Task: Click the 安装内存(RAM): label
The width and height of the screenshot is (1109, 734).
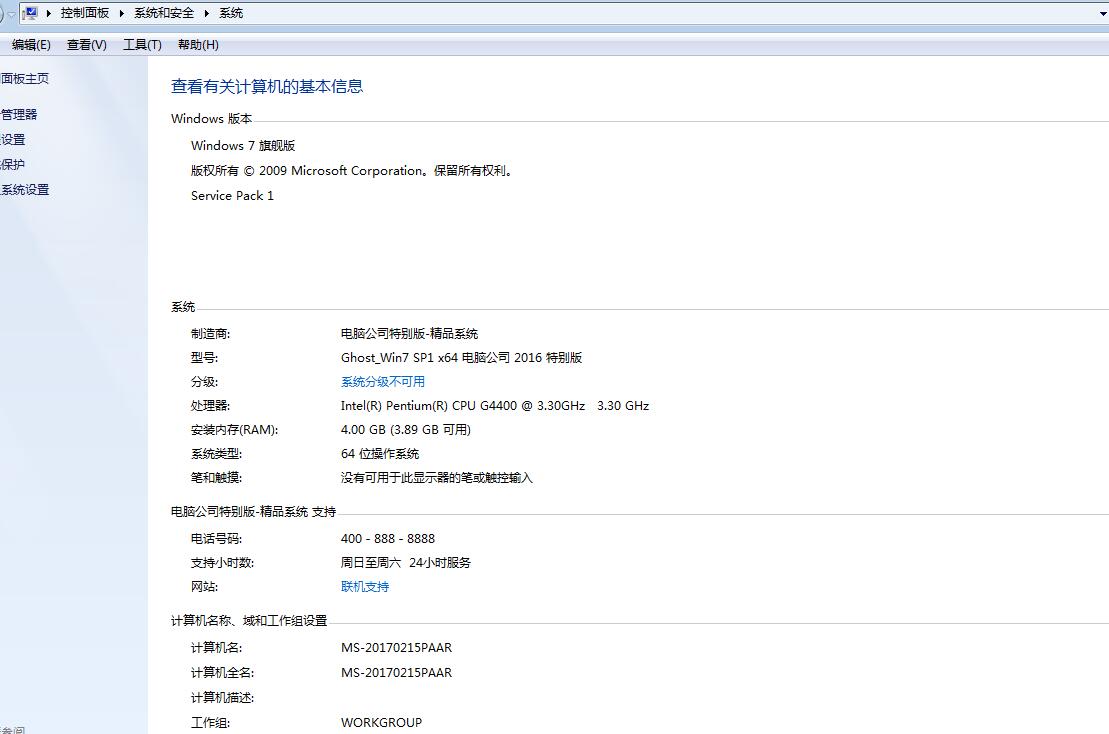Action: (234, 430)
